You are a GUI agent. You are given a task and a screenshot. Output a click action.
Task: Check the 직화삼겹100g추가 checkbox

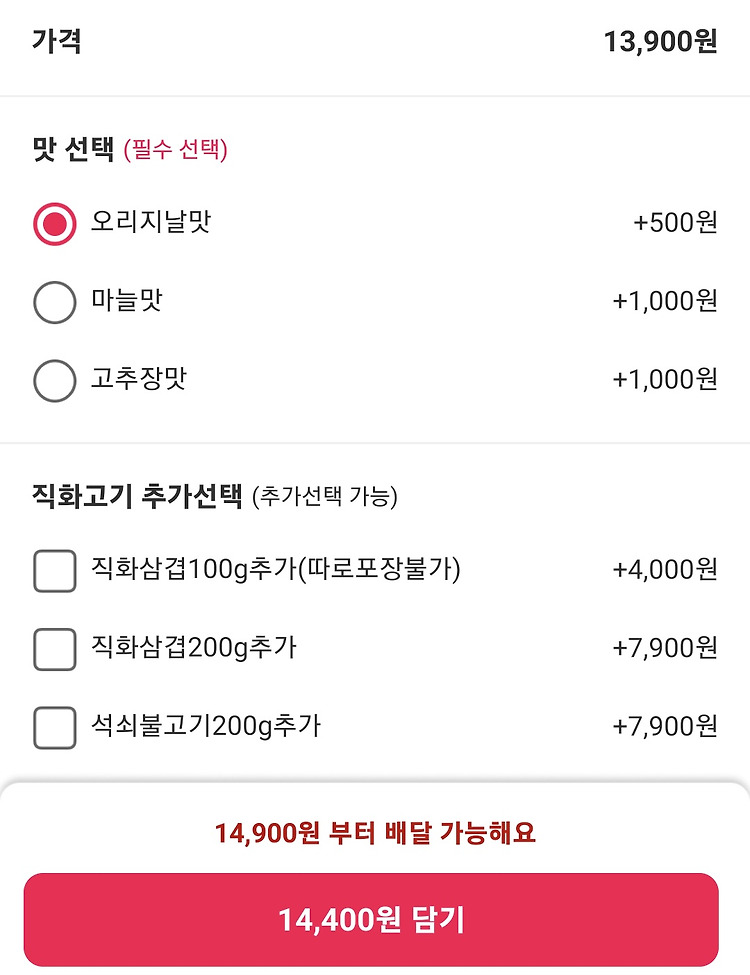tap(55, 570)
